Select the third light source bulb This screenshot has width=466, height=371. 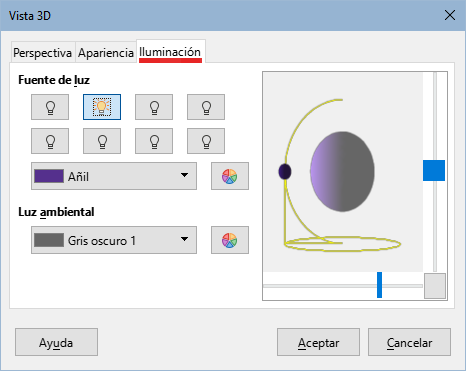tap(154, 107)
